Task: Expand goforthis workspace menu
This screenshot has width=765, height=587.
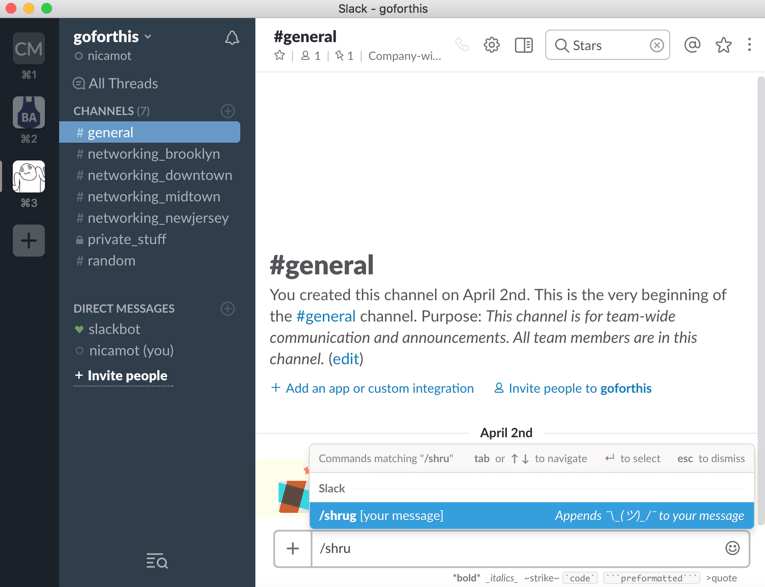Action: click(112, 37)
